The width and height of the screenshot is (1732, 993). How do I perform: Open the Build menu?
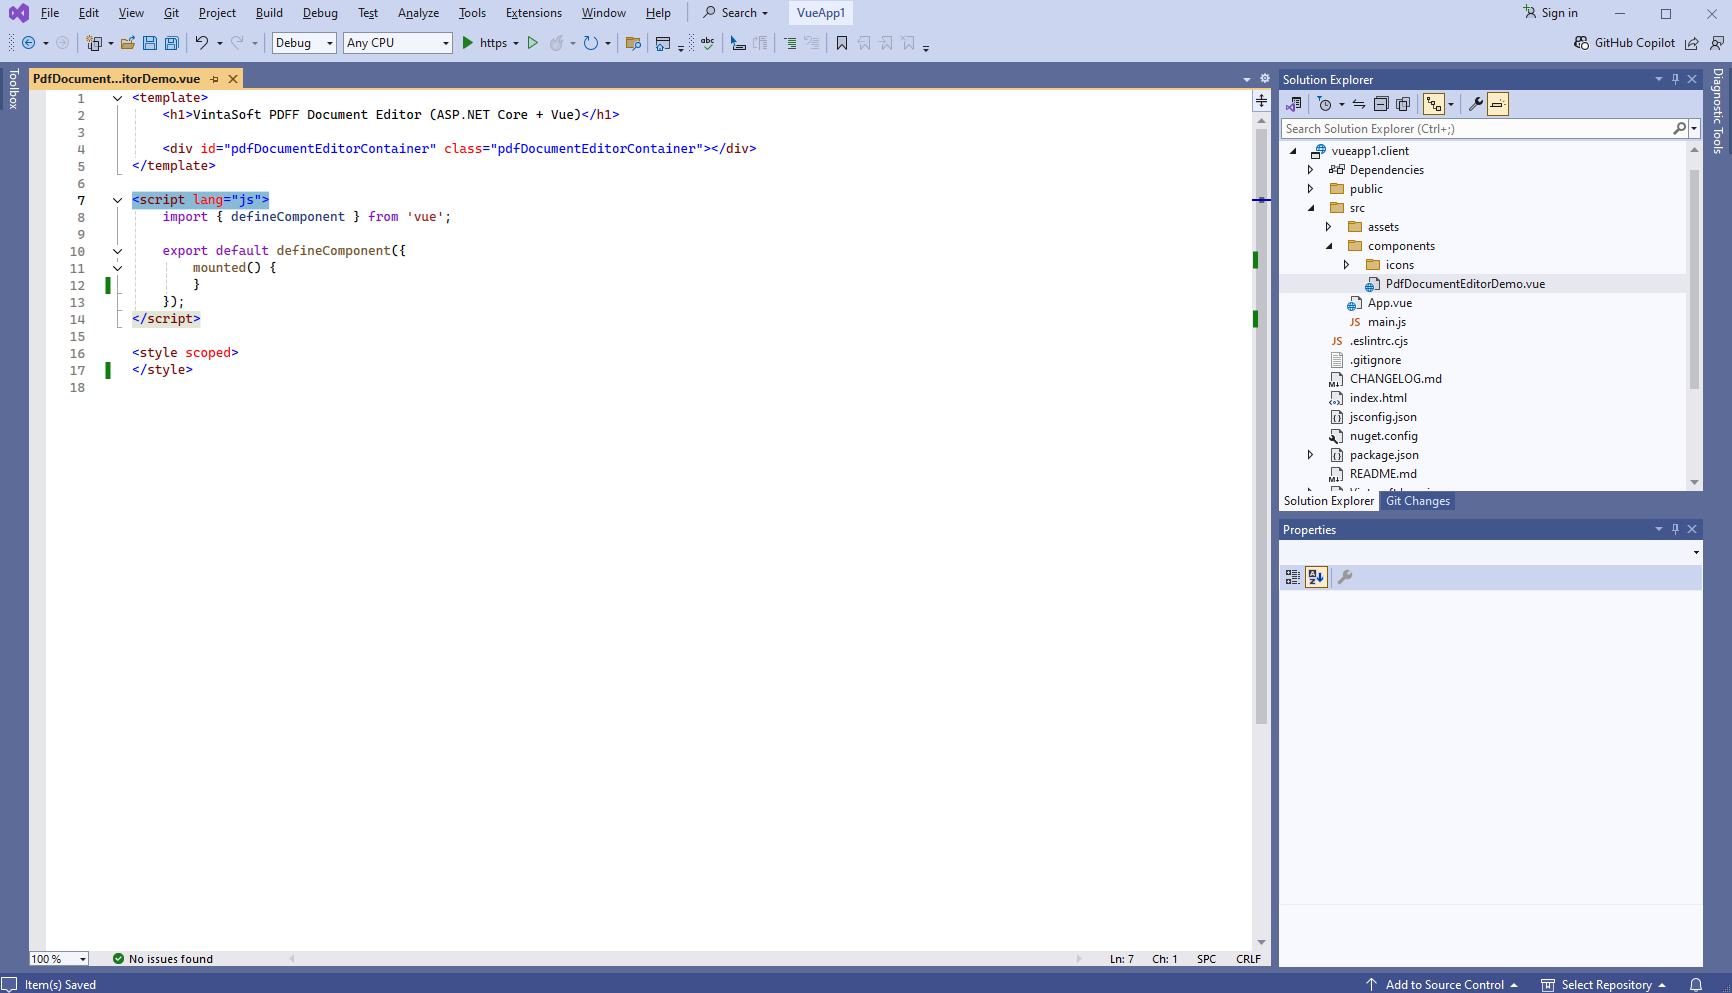click(x=269, y=13)
